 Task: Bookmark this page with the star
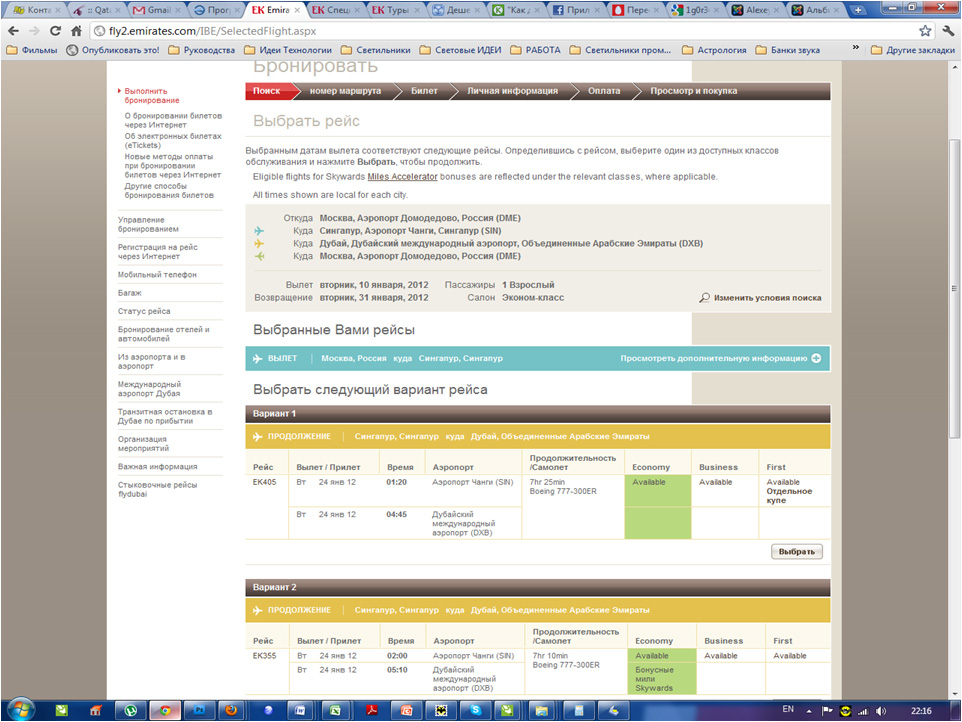[x=925, y=31]
